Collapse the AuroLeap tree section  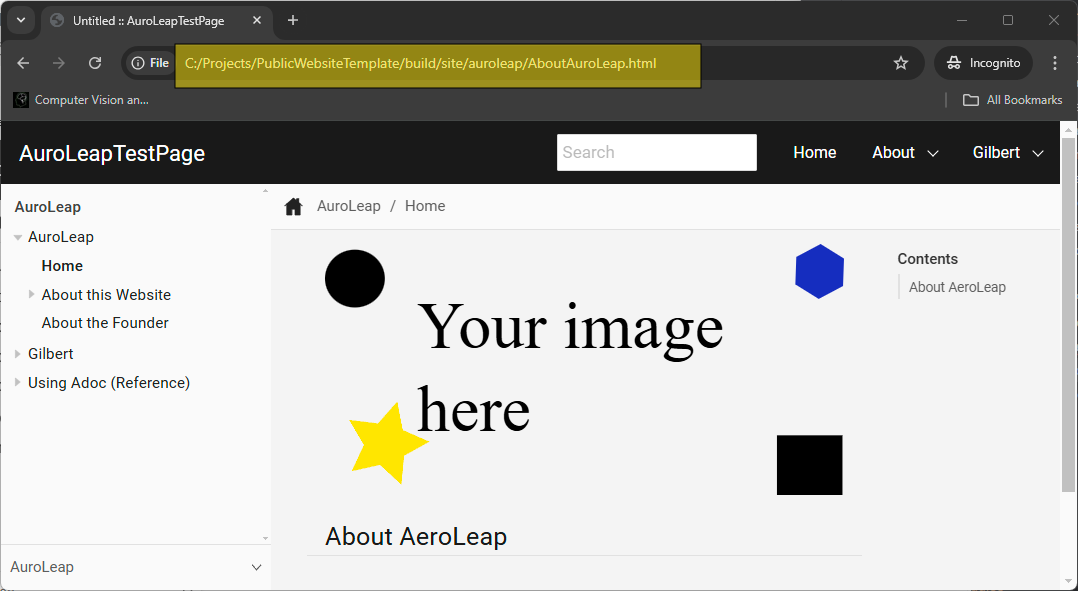[x=18, y=237]
